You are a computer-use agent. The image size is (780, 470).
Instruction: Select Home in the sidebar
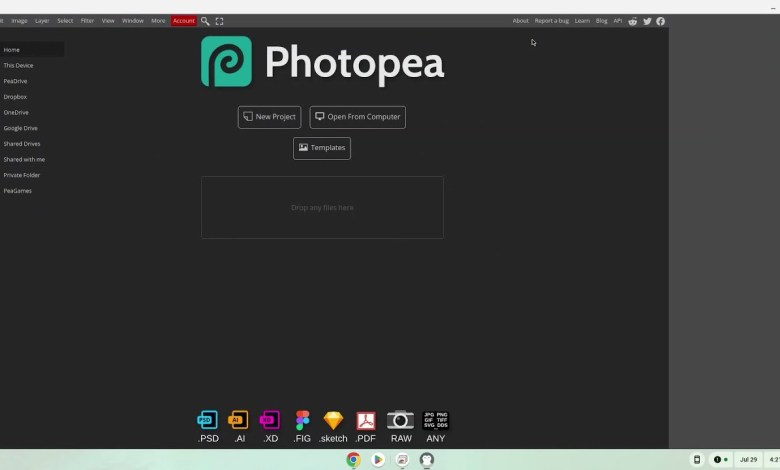click(32, 50)
